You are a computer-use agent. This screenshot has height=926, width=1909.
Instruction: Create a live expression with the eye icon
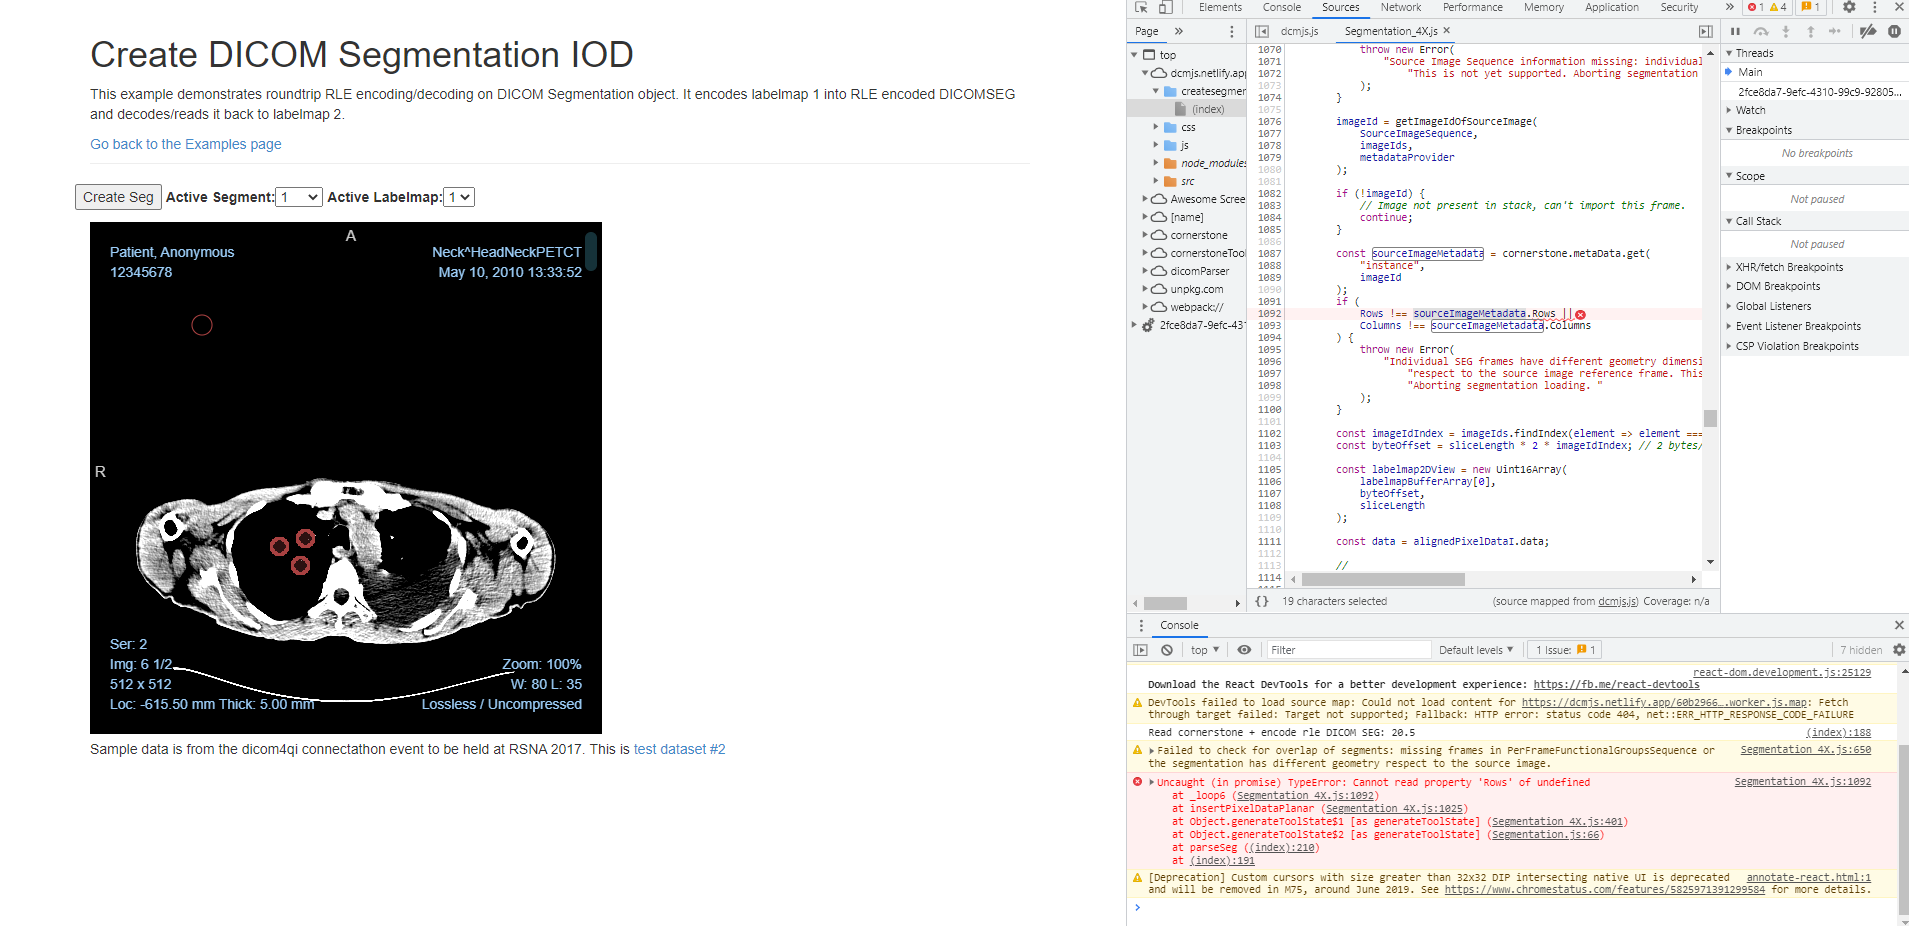point(1244,650)
